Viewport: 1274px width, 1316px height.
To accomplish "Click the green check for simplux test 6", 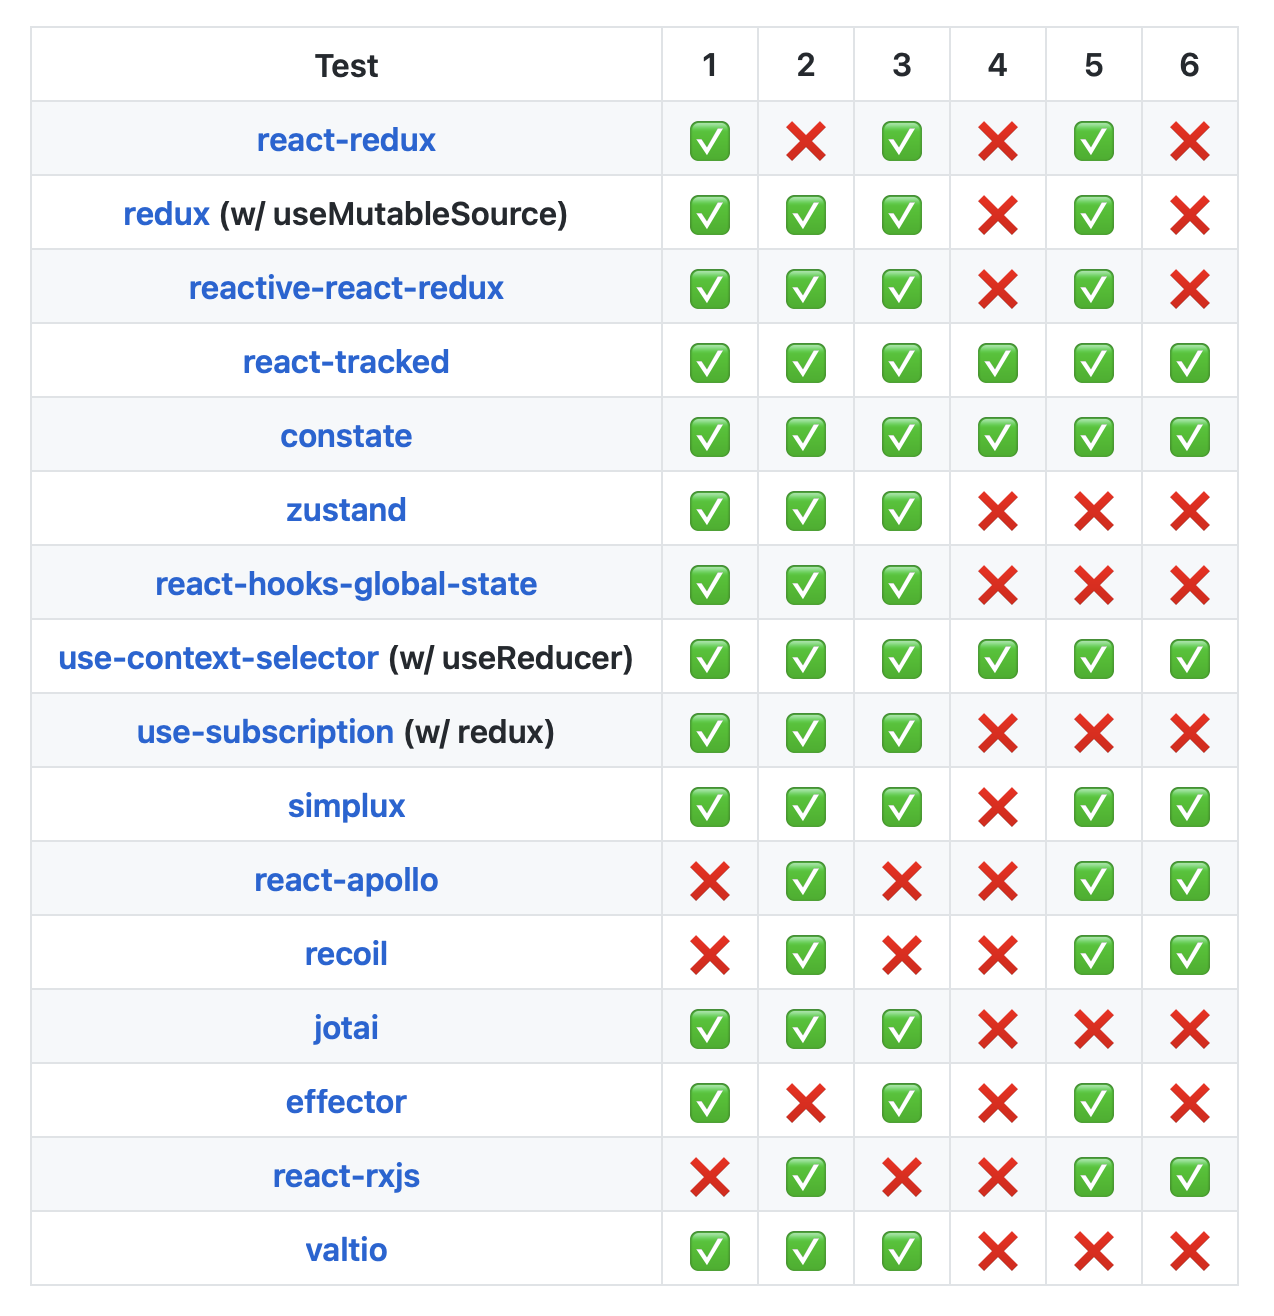I will click(1190, 807).
